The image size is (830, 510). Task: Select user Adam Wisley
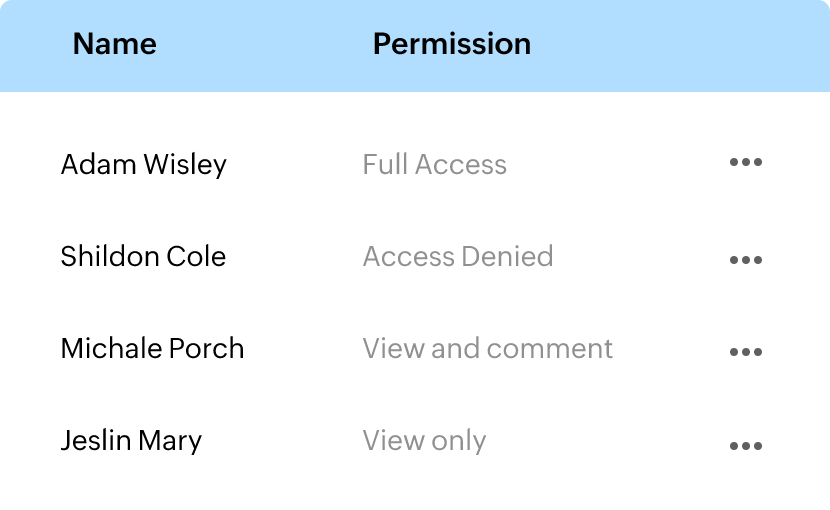(143, 164)
